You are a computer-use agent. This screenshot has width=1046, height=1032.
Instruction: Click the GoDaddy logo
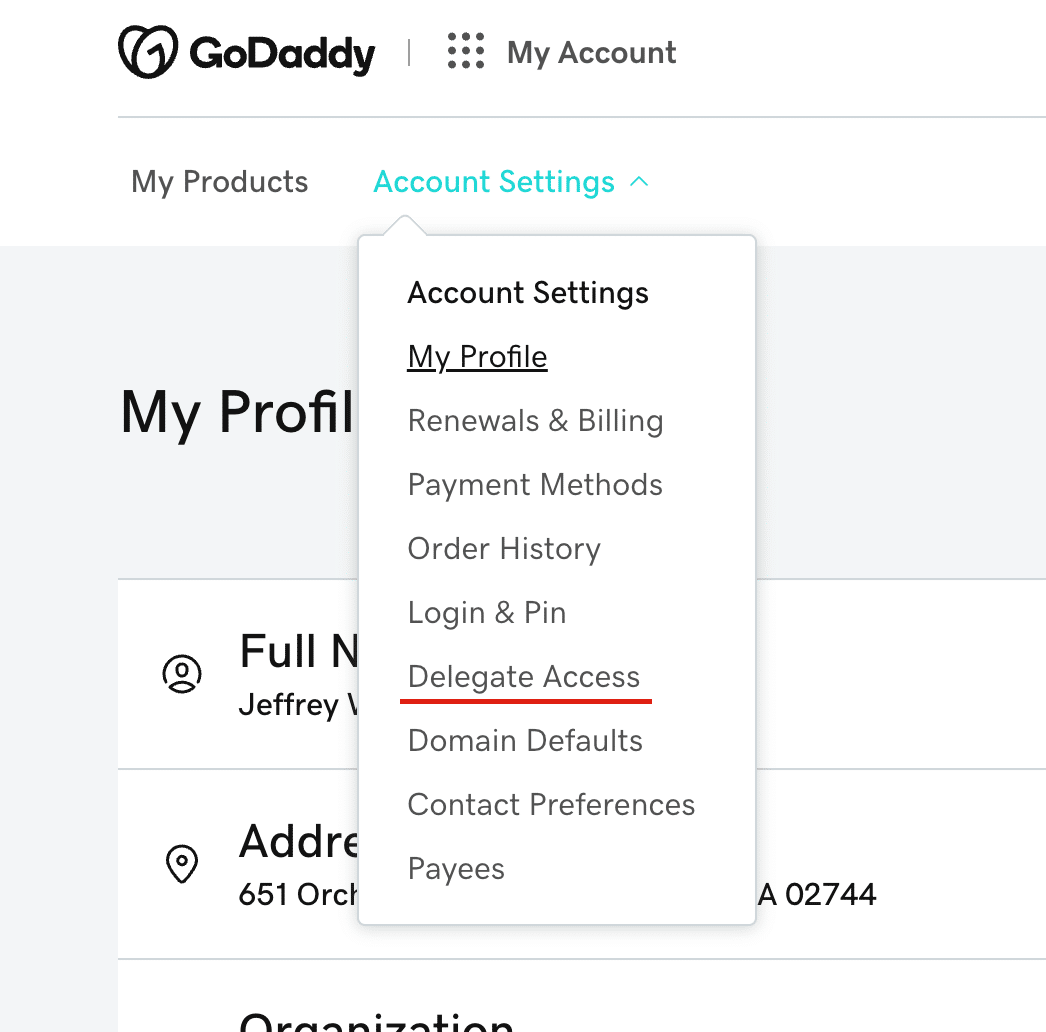tap(246, 52)
